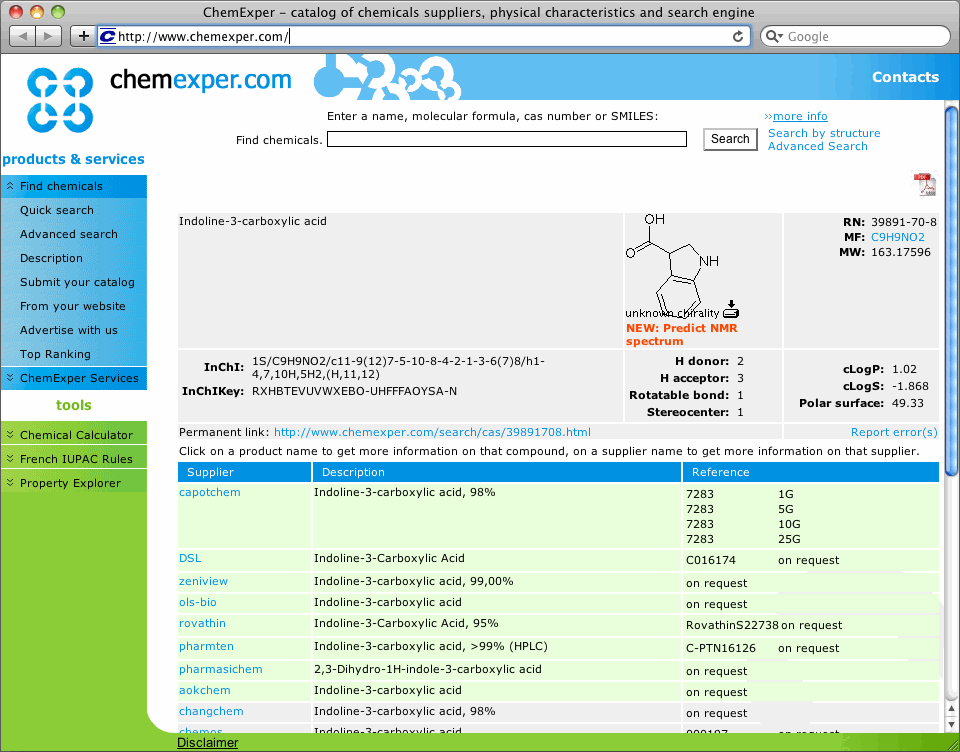Expand the French IUPAC Rules section
This screenshot has height=752, width=960.
tap(75, 459)
